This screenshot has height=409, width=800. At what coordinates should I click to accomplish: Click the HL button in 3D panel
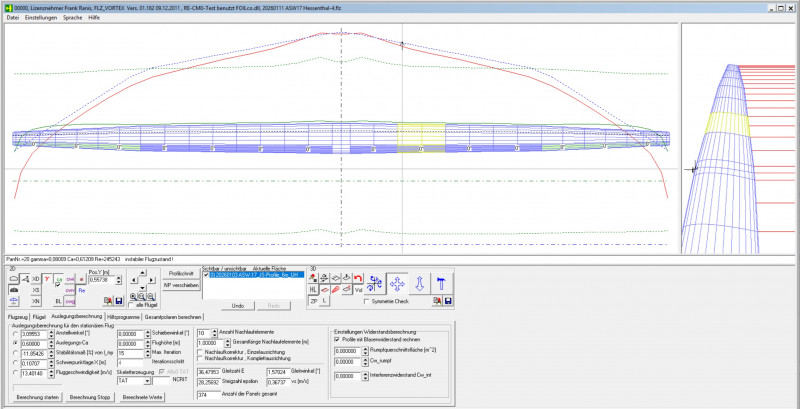[313, 288]
